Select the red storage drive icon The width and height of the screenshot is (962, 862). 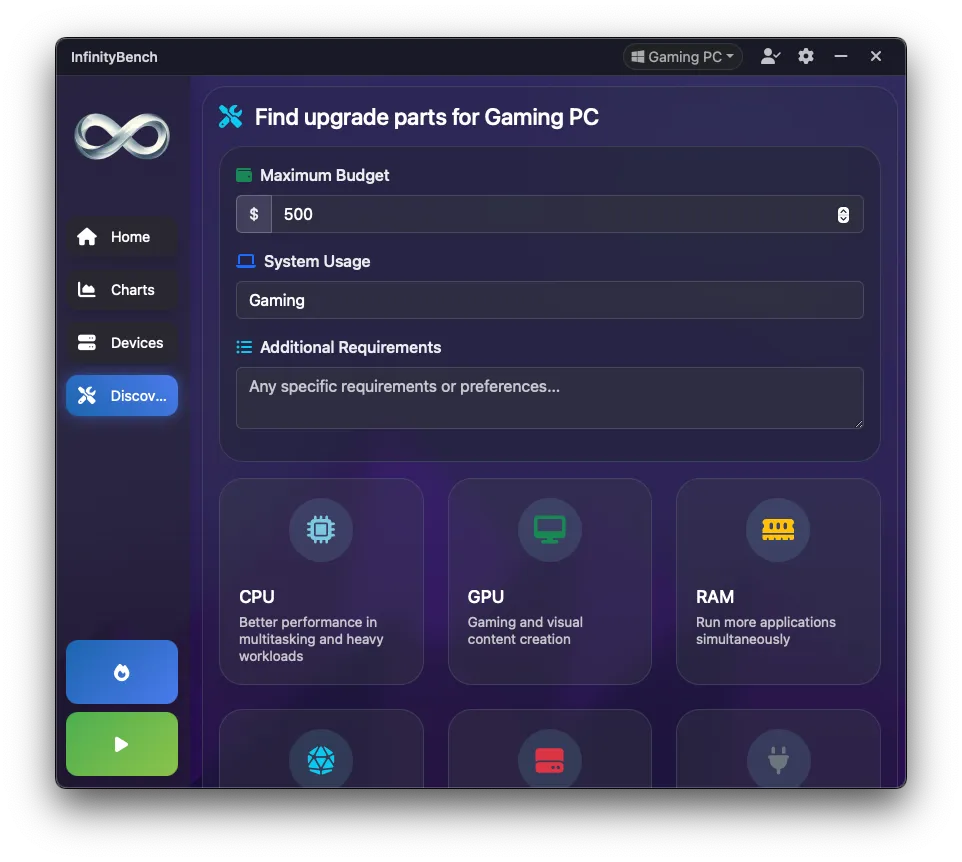click(x=549, y=760)
